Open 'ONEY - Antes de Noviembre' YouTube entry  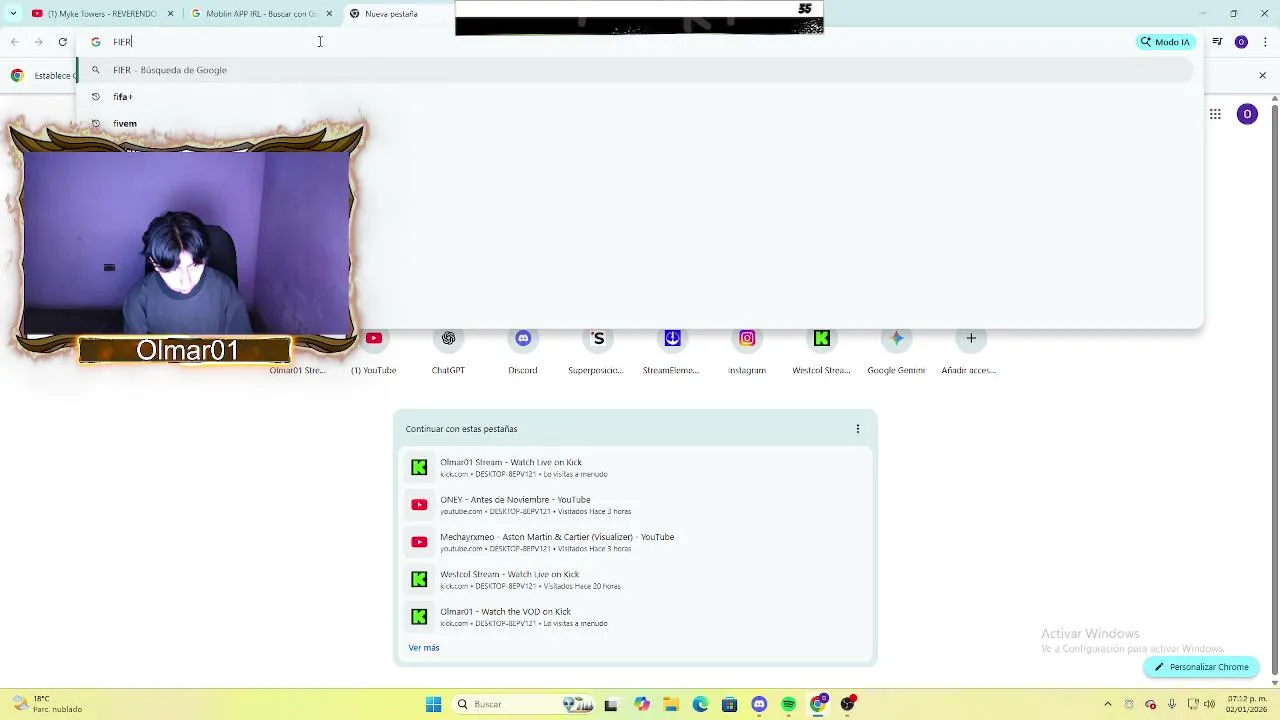(x=635, y=505)
